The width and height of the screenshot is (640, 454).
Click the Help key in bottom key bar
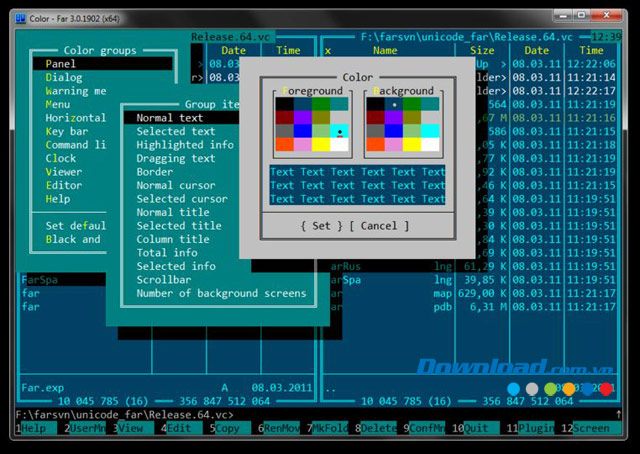click(x=33, y=428)
